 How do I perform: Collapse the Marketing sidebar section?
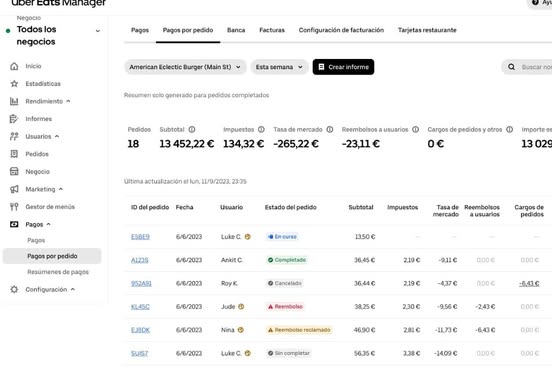[x=61, y=189]
